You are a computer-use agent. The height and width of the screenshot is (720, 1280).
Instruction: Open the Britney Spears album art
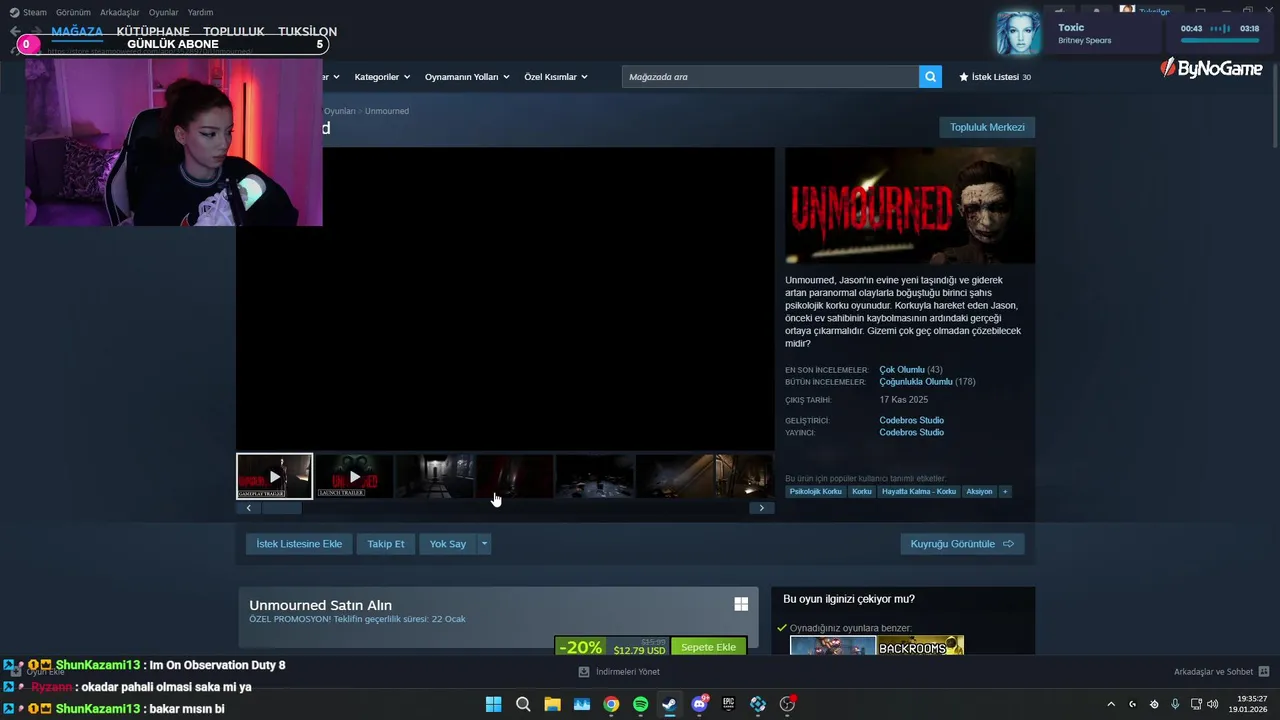click(x=1019, y=33)
